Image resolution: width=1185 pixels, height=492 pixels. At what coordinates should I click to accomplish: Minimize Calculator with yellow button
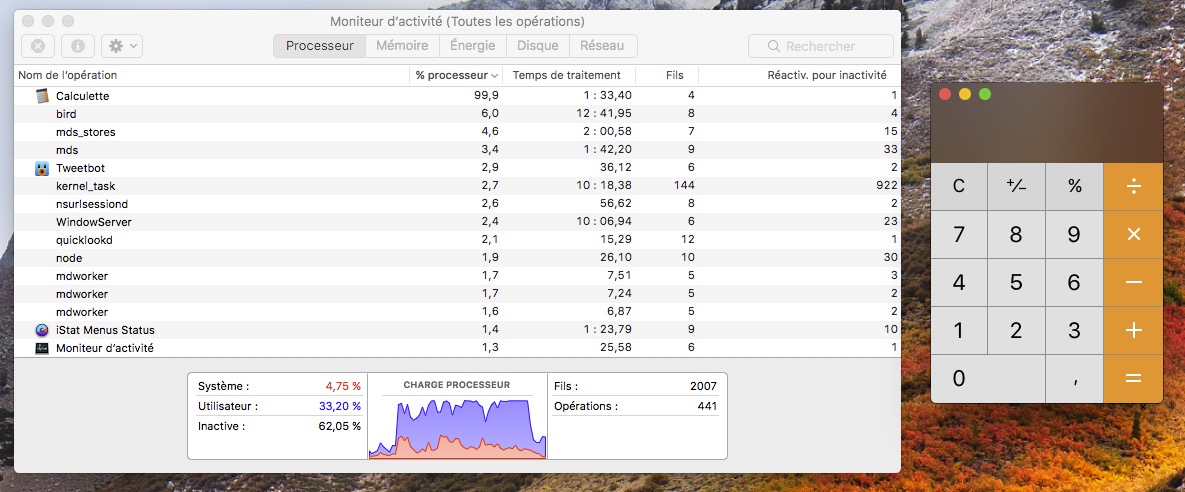click(965, 94)
